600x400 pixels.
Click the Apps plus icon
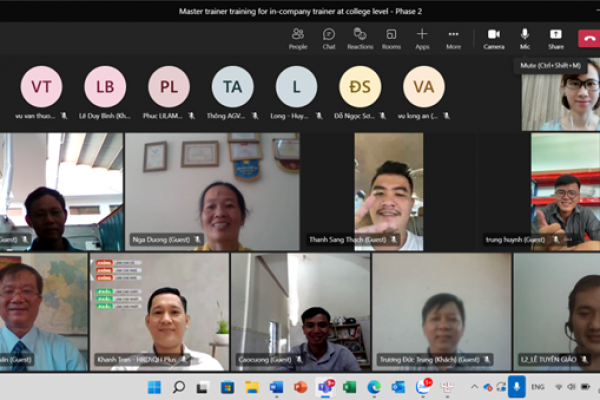422,38
